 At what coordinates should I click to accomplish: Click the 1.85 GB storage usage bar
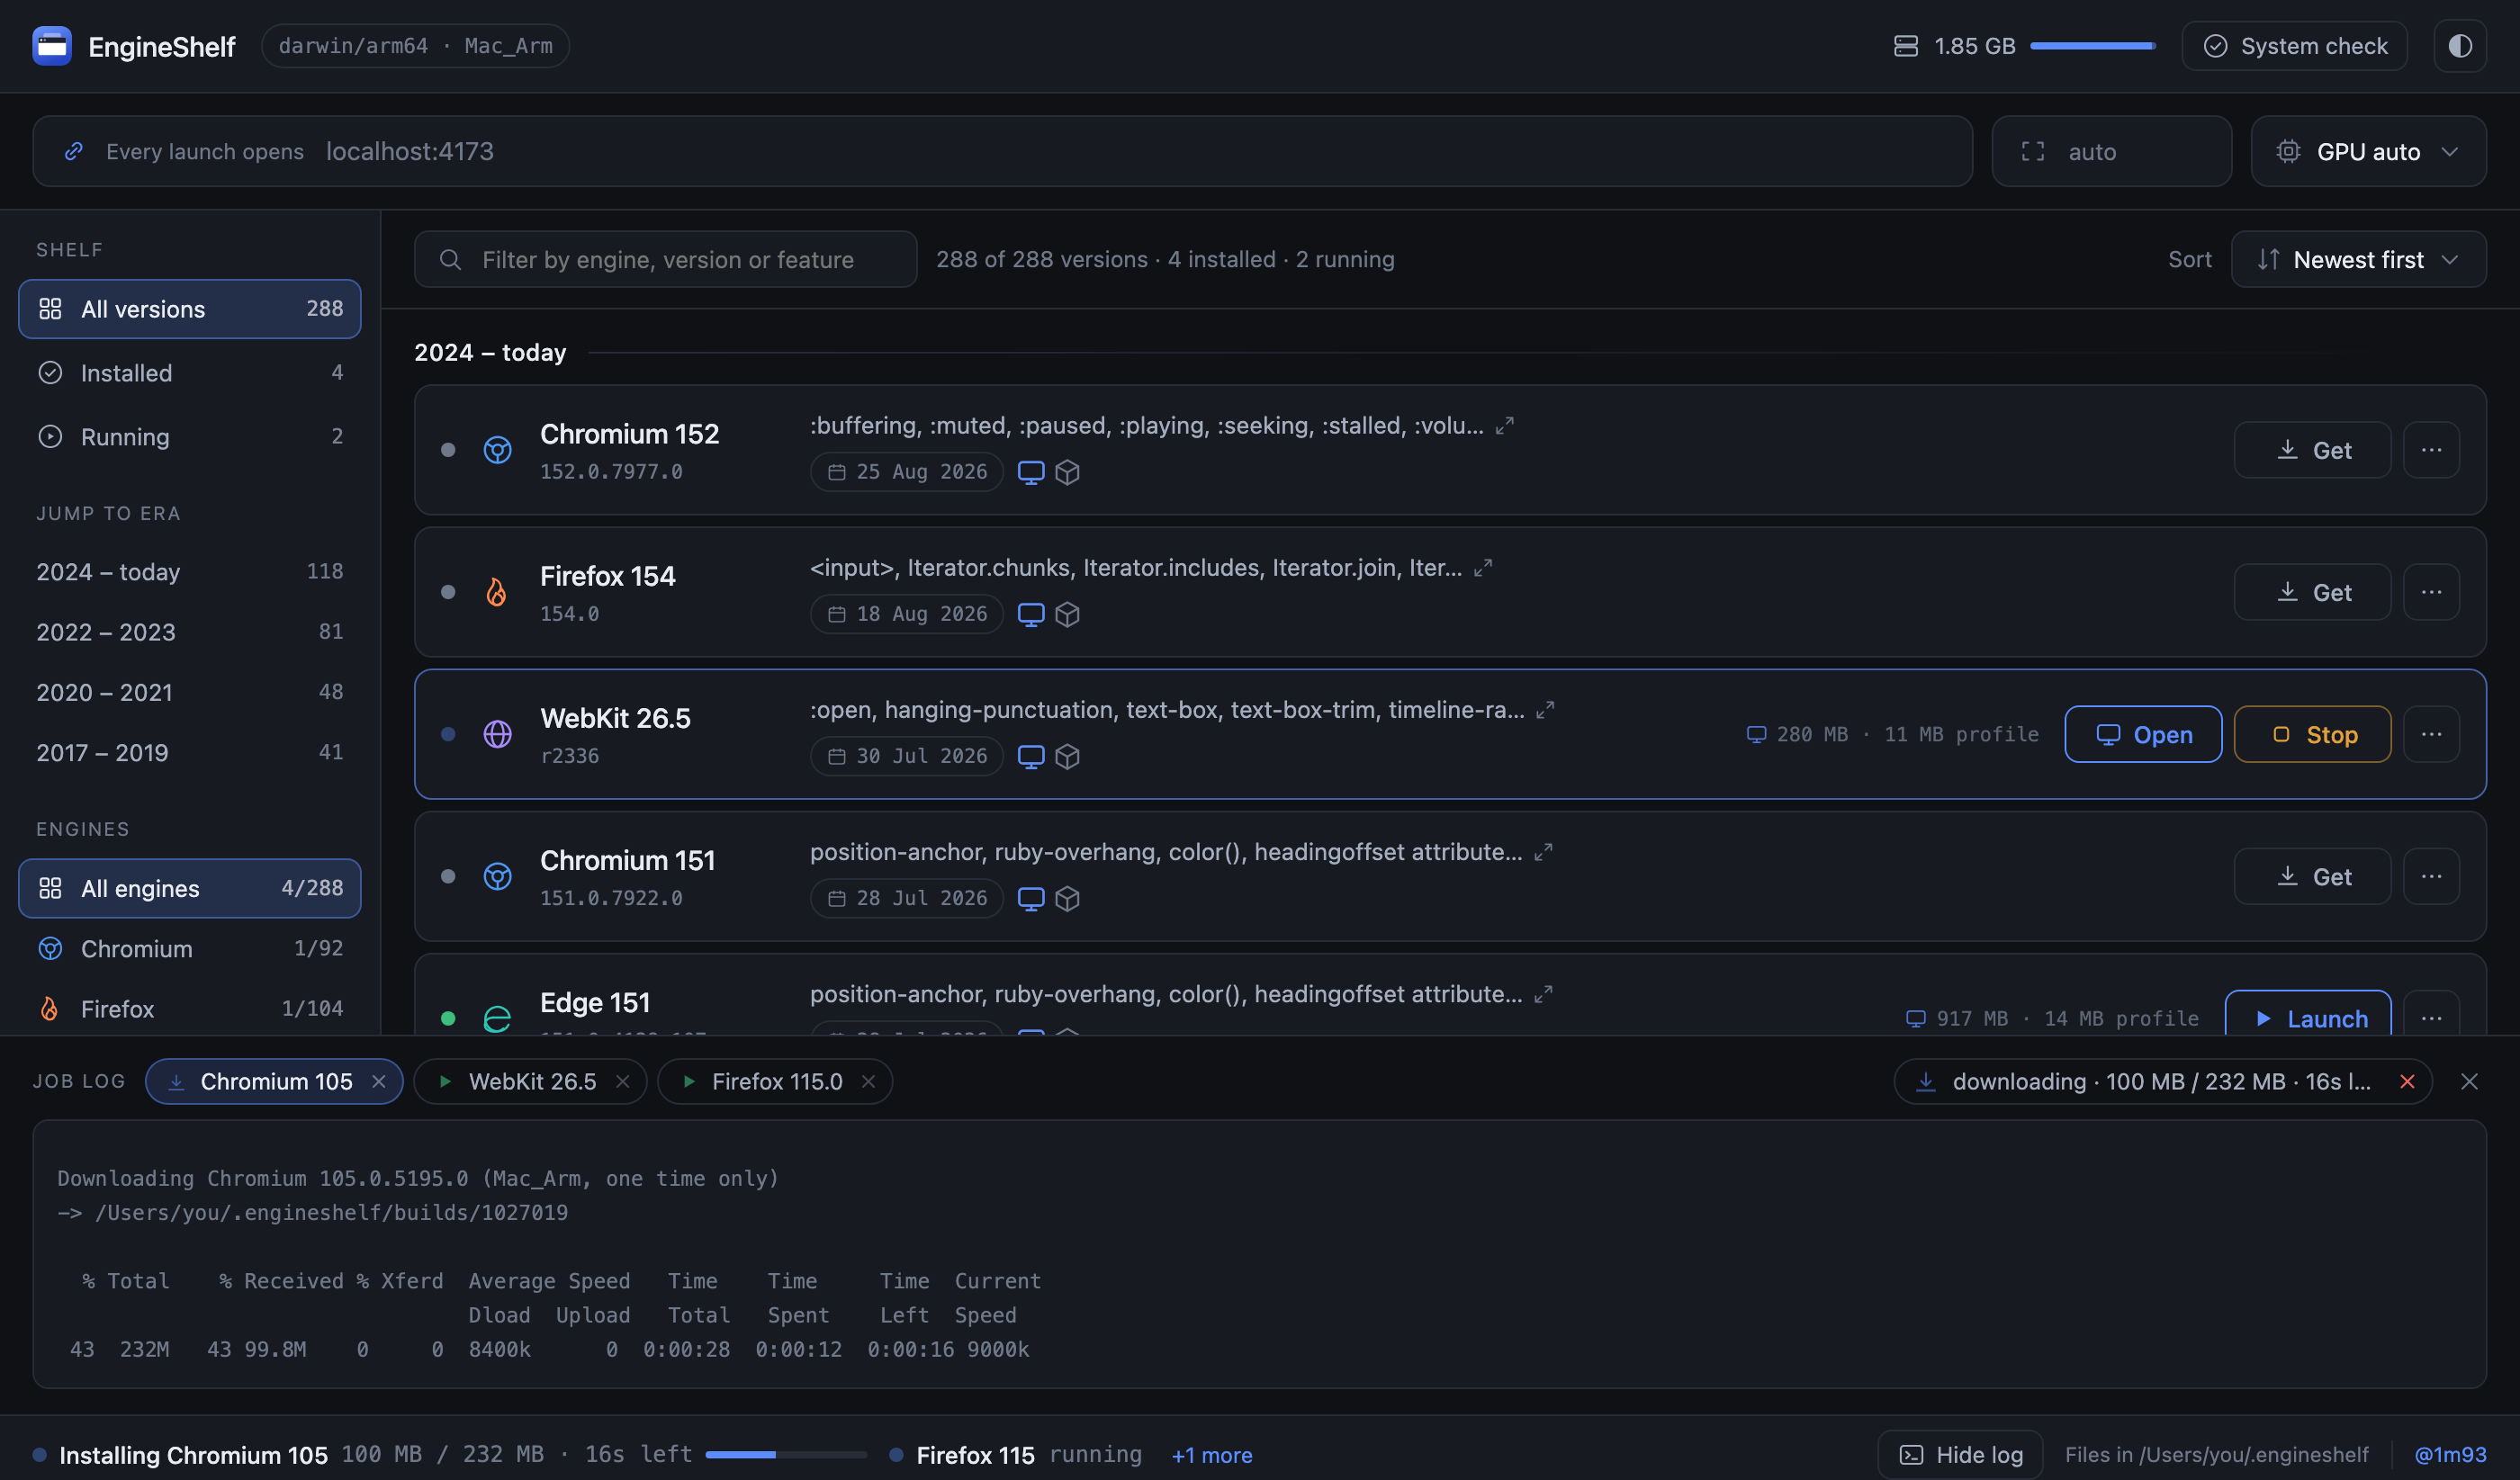[2093, 46]
